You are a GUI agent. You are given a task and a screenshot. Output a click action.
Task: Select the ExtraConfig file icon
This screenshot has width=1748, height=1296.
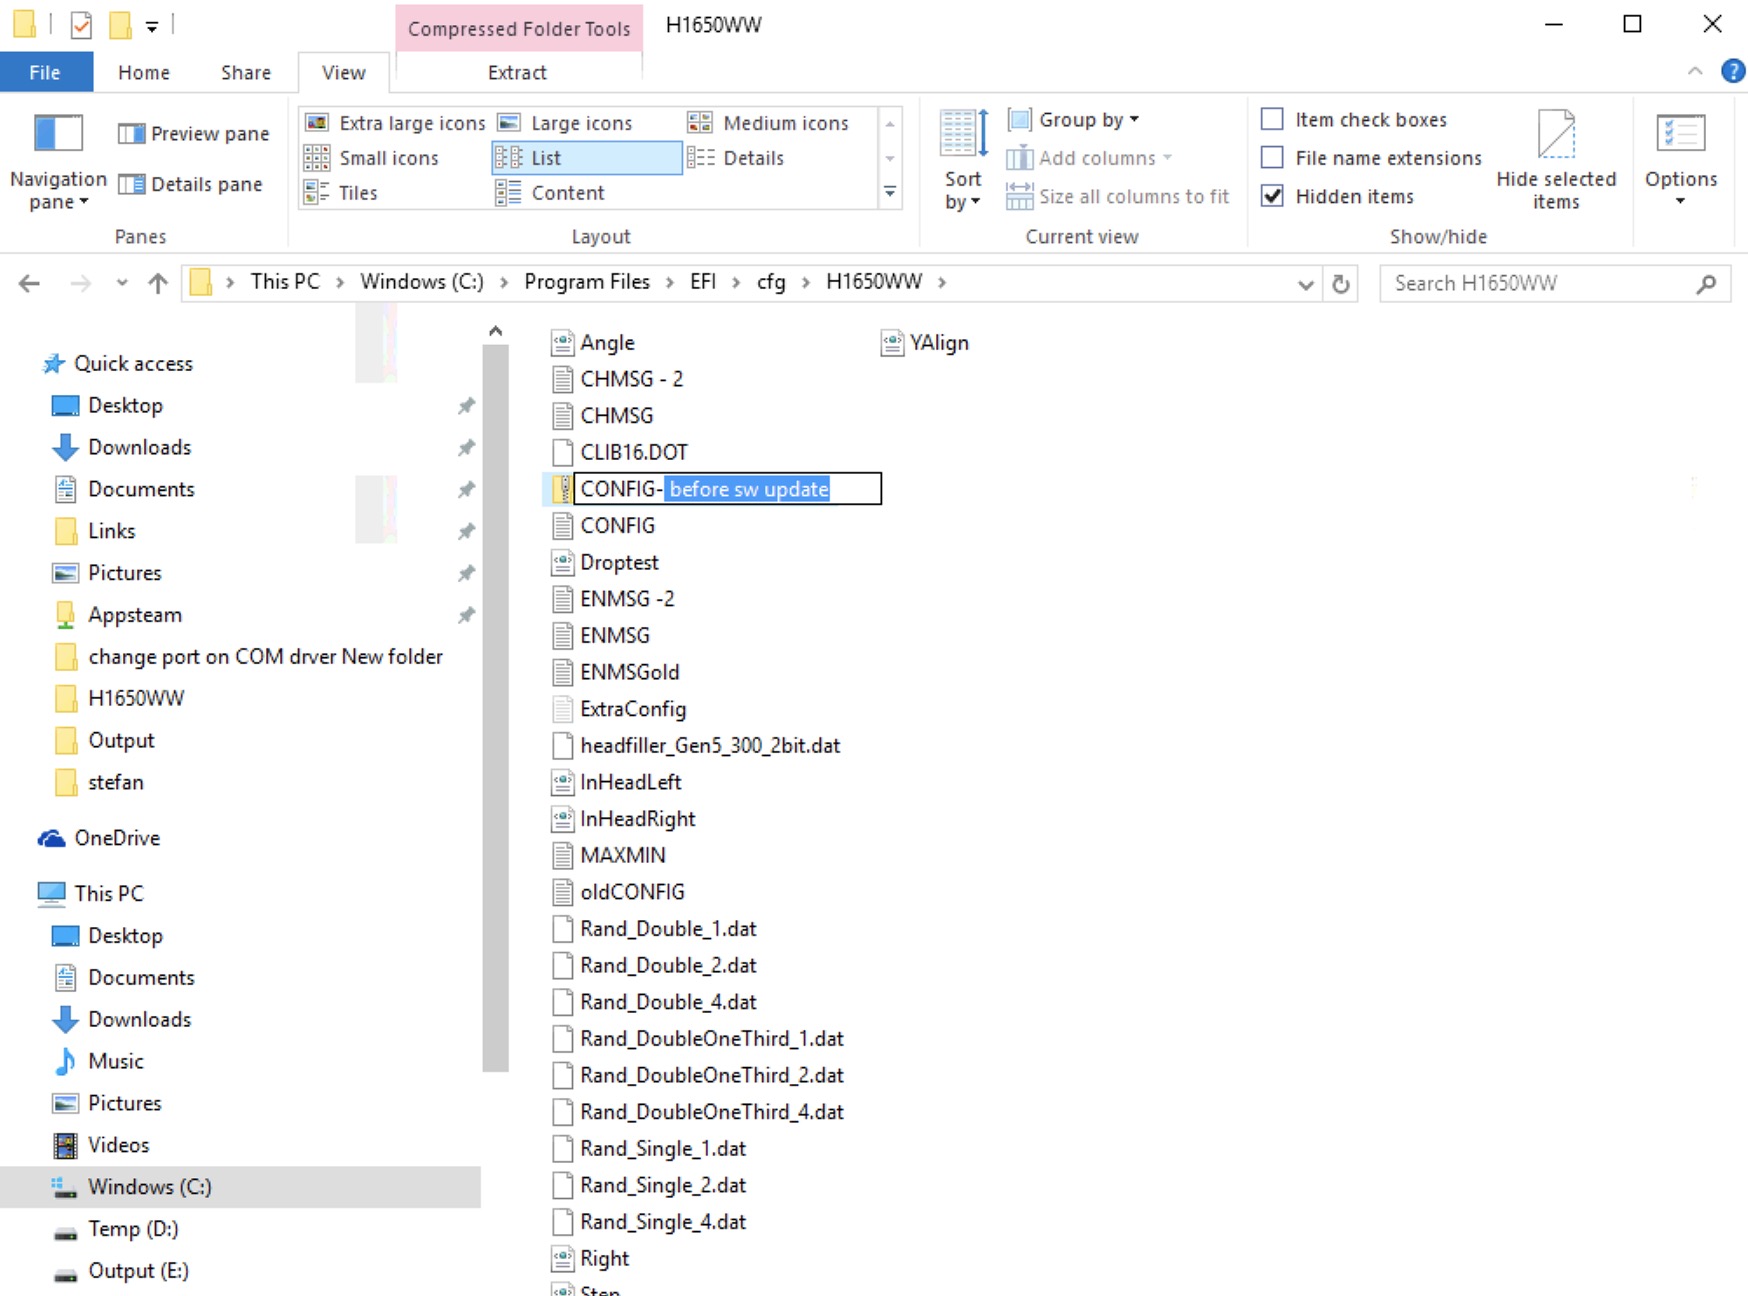point(563,709)
